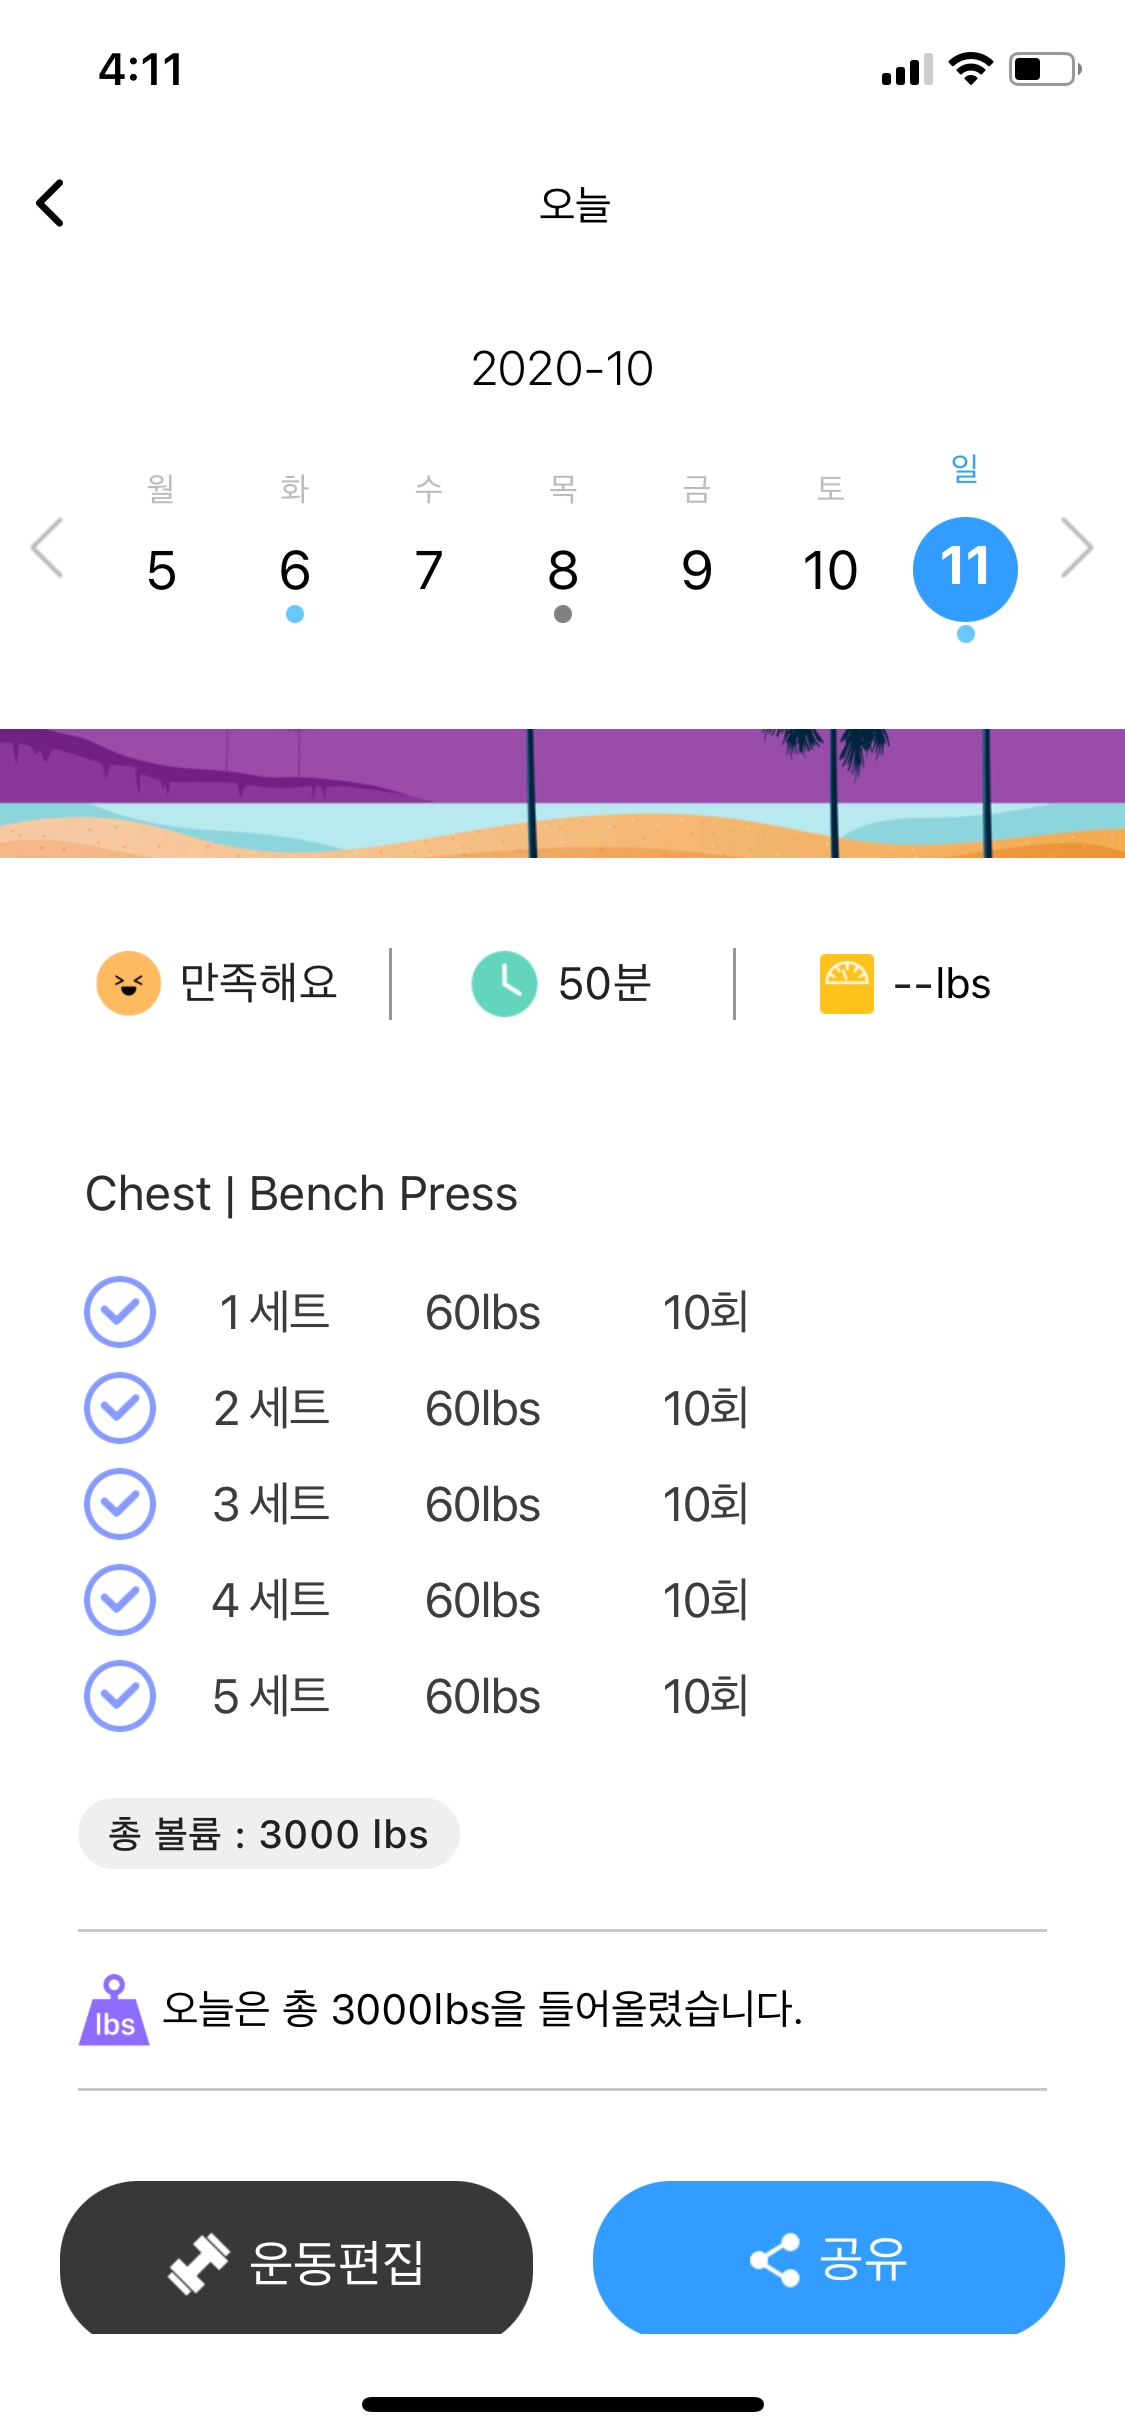Tap the total volume 3000 lbs badge

268,1834
